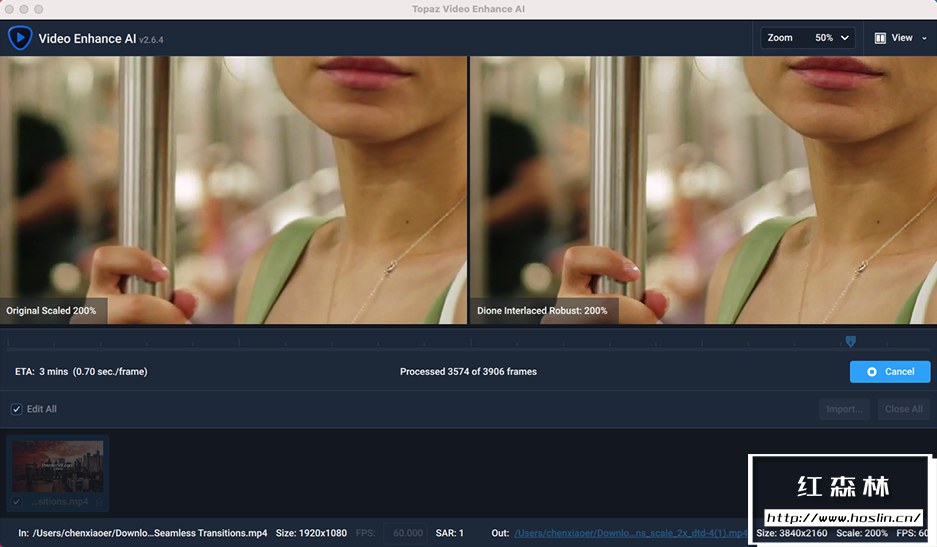
Task: Click the delete icon next to ...sitions.mp4
Action: 99,502
